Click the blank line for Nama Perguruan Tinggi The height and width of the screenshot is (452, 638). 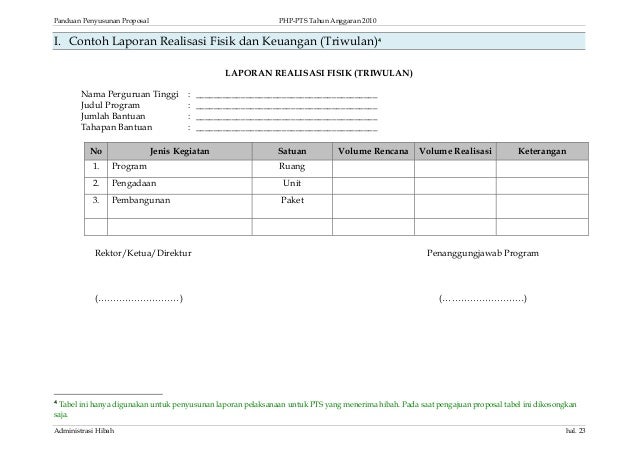287,97
